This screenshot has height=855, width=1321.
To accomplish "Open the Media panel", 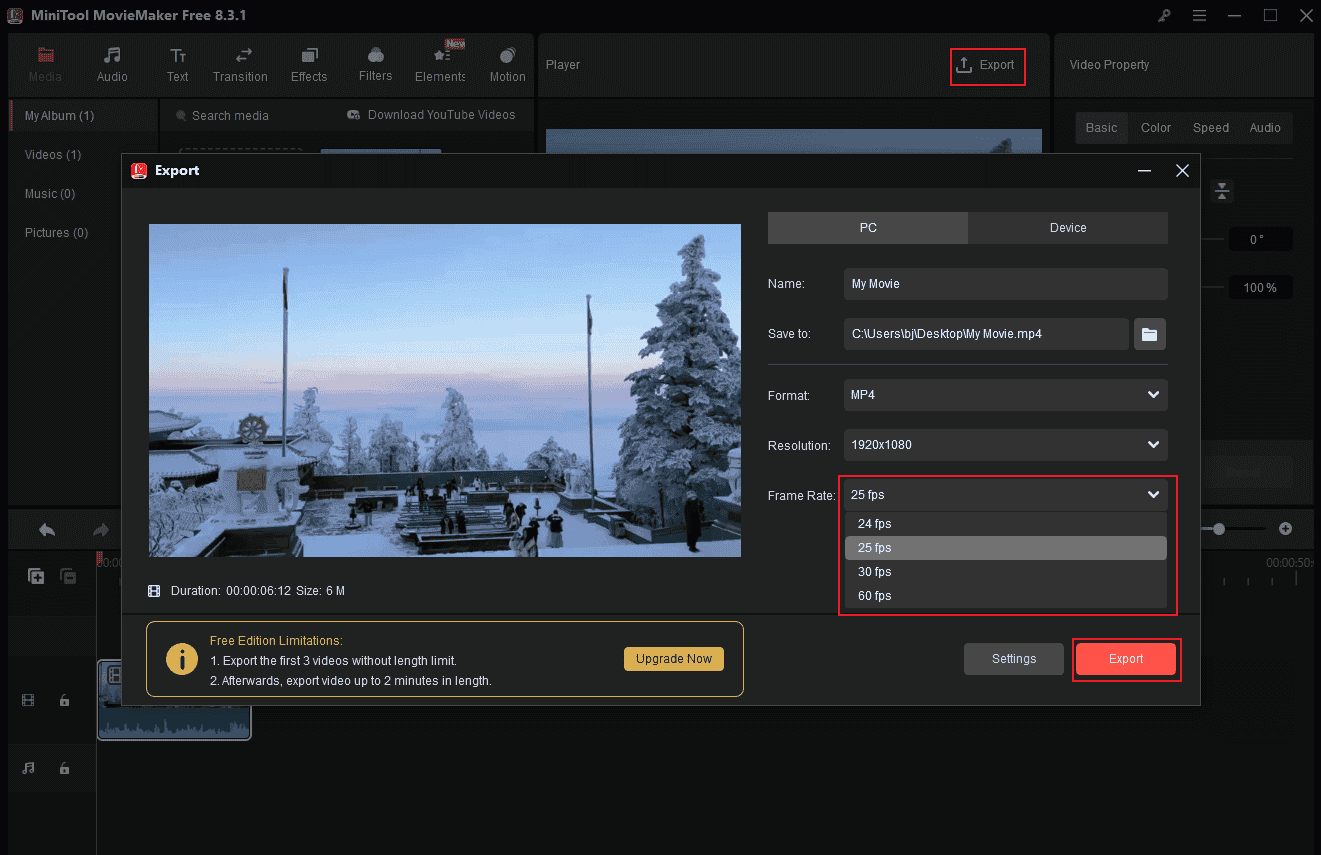I will pos(45,63).
